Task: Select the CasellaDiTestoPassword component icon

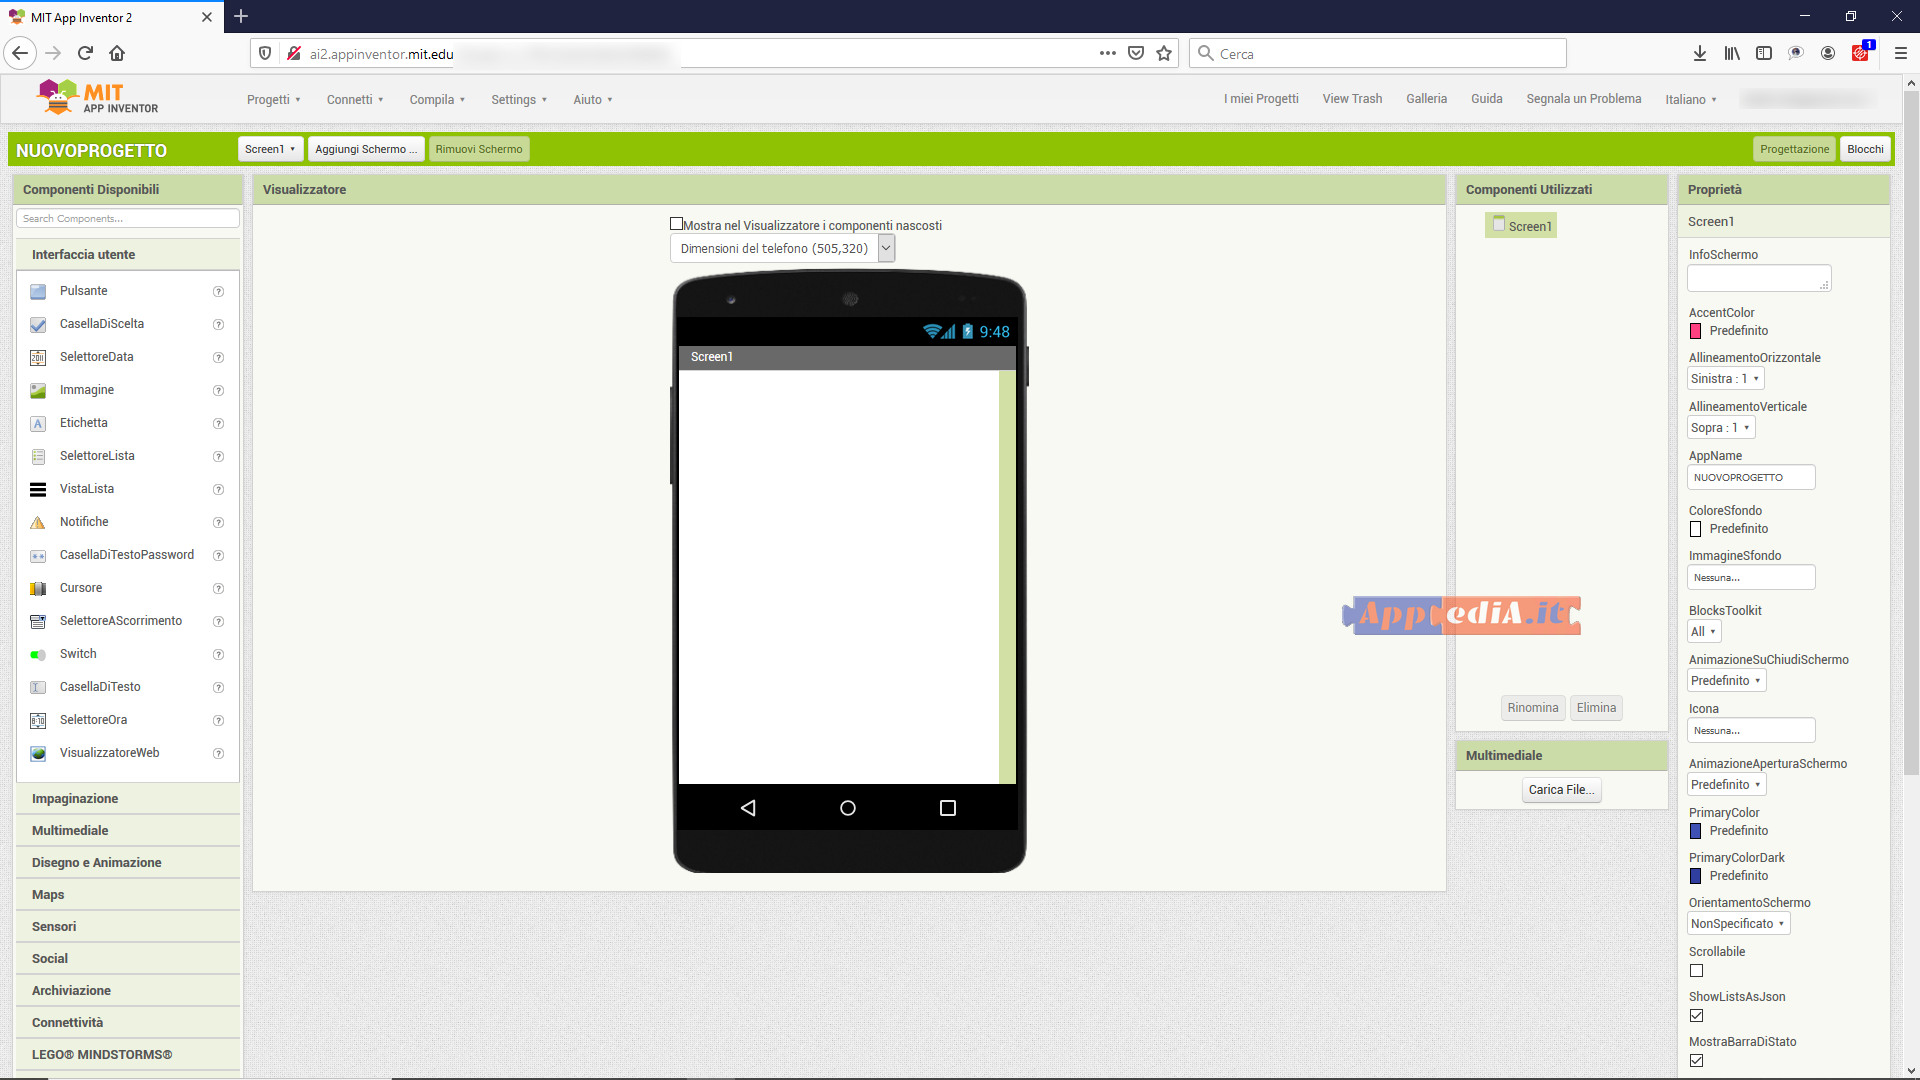Action: 38,556
